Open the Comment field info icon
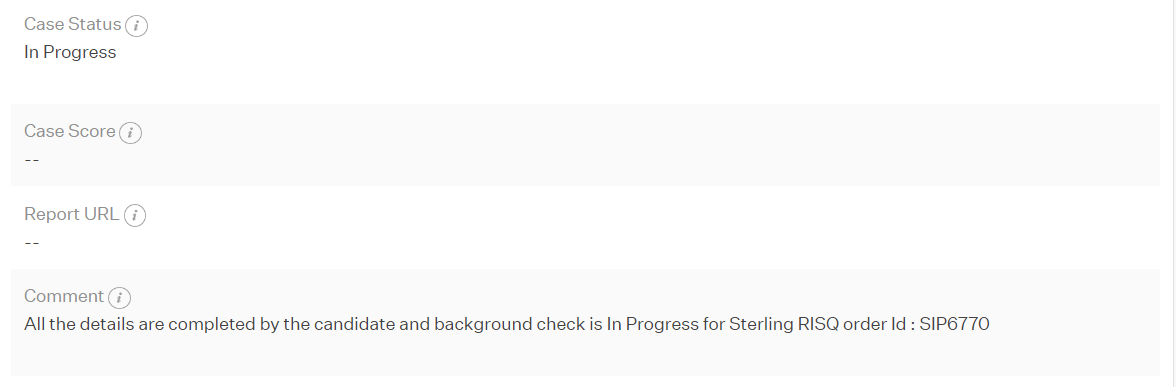Screen dimensions: 1176x387 tap(119, 298)
